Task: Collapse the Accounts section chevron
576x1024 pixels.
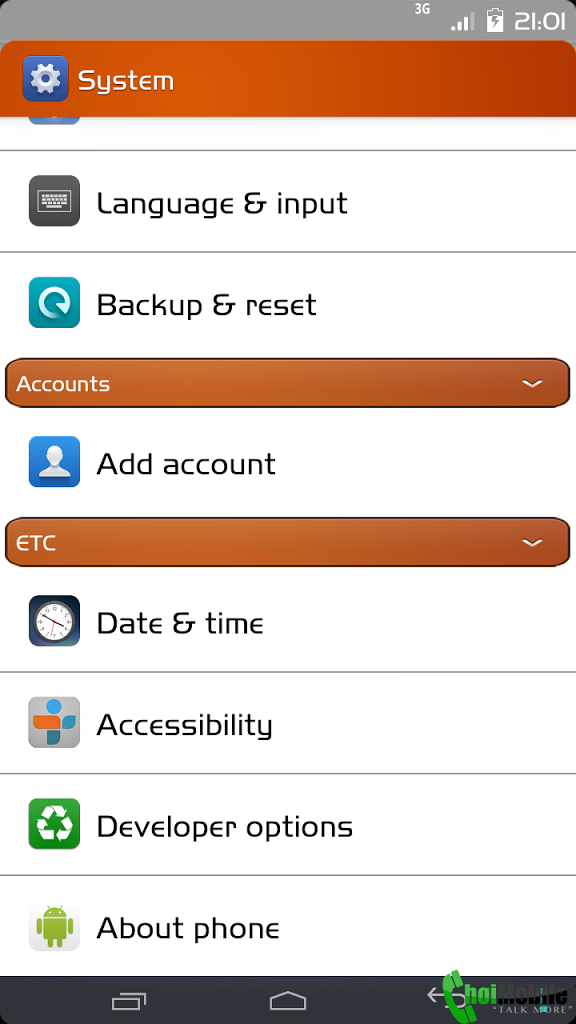Action: click(533, 383)
